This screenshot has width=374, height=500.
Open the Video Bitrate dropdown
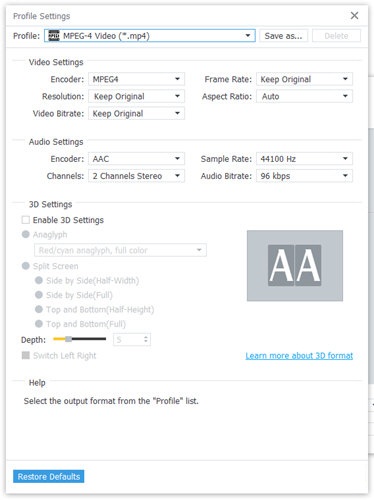(136, 113)
